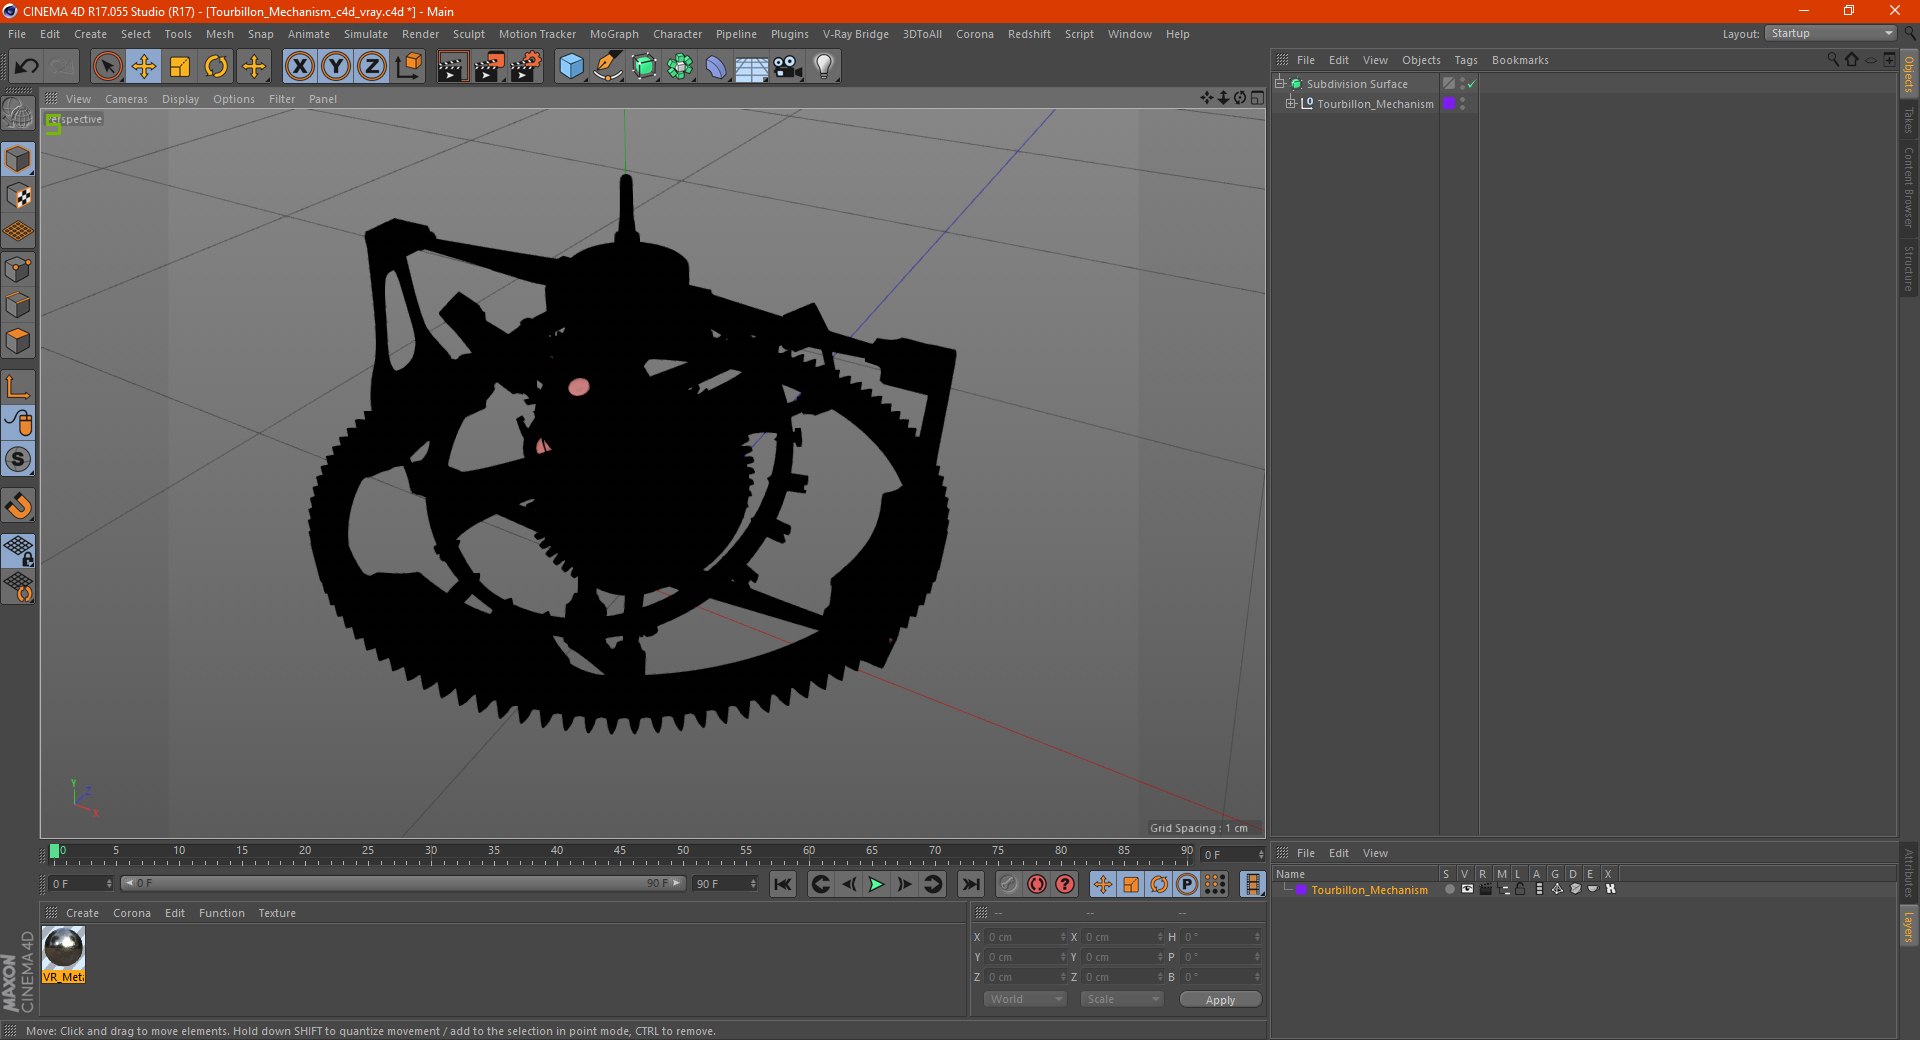The image size is (1920, 1040).
Task: Open the Spline Pen tool
Action: pos(607,67)
